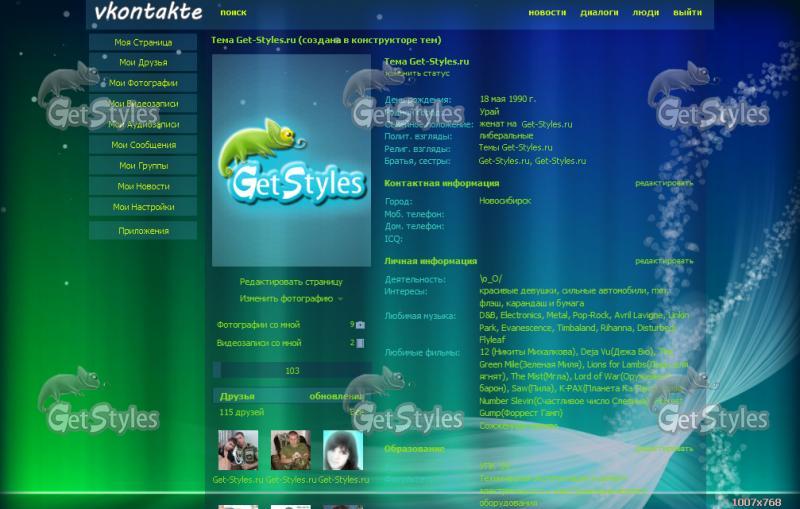Click Редактировать страницу link
Image resolution: width=800 pixels, height=509 pixels.
coord(291,282)
